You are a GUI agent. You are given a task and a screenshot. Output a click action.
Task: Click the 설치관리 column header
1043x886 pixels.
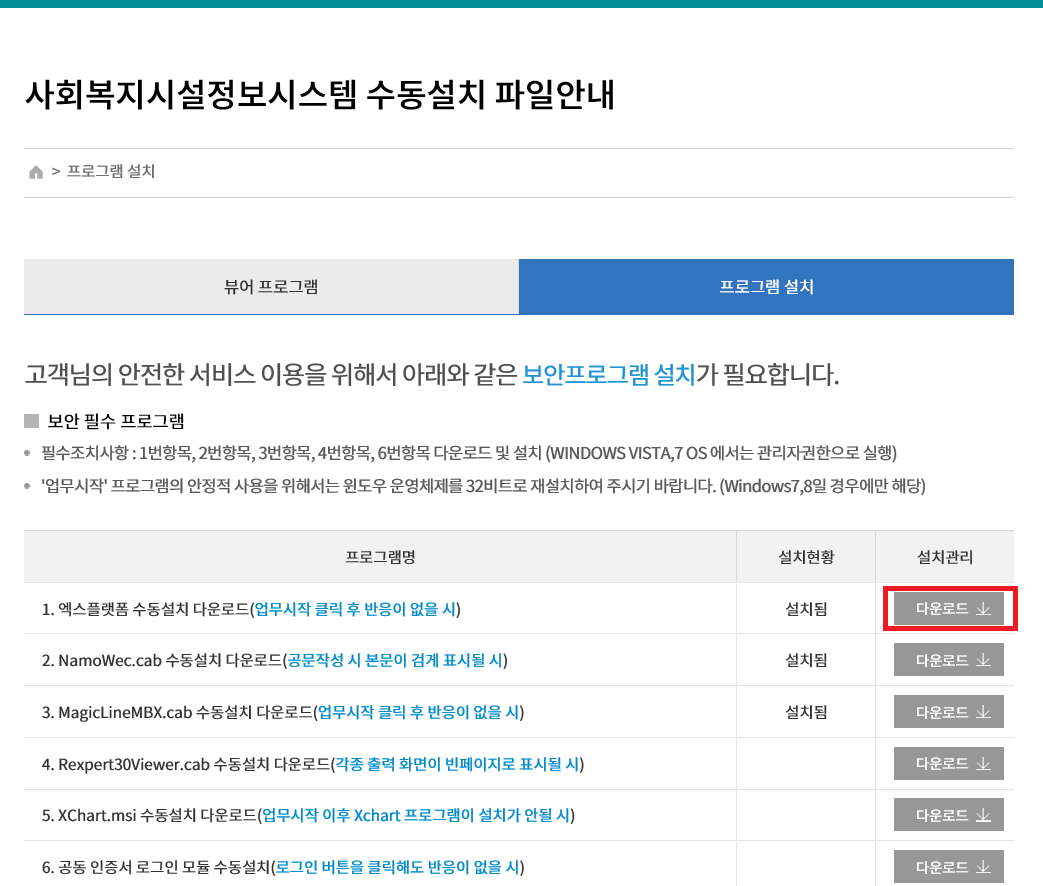945,557
